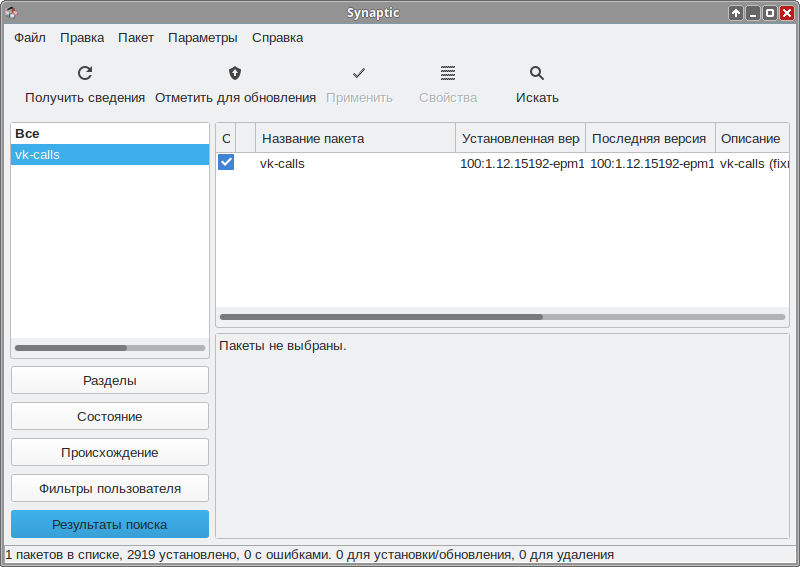This screenshot has height=567, width=800.
Task: Select vk-calls in the left search list
Action: [x=110, y=155]
